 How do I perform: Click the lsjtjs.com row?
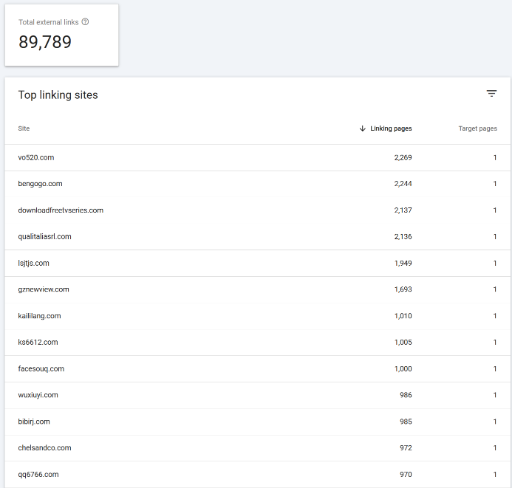(257, 263)
